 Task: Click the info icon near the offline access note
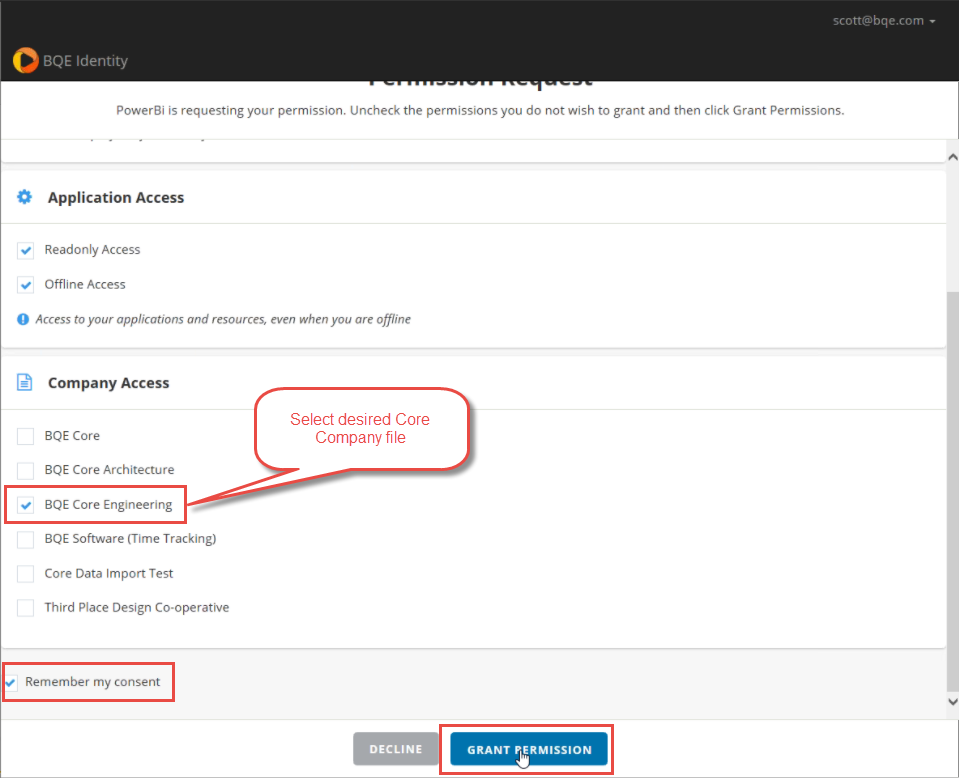coord(21,320)
